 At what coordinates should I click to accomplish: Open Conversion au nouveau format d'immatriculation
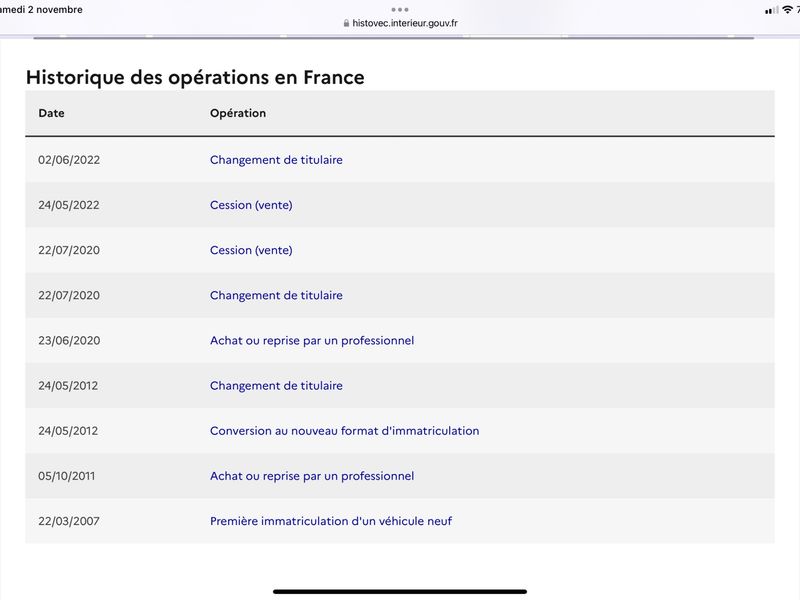coord(344,431)
